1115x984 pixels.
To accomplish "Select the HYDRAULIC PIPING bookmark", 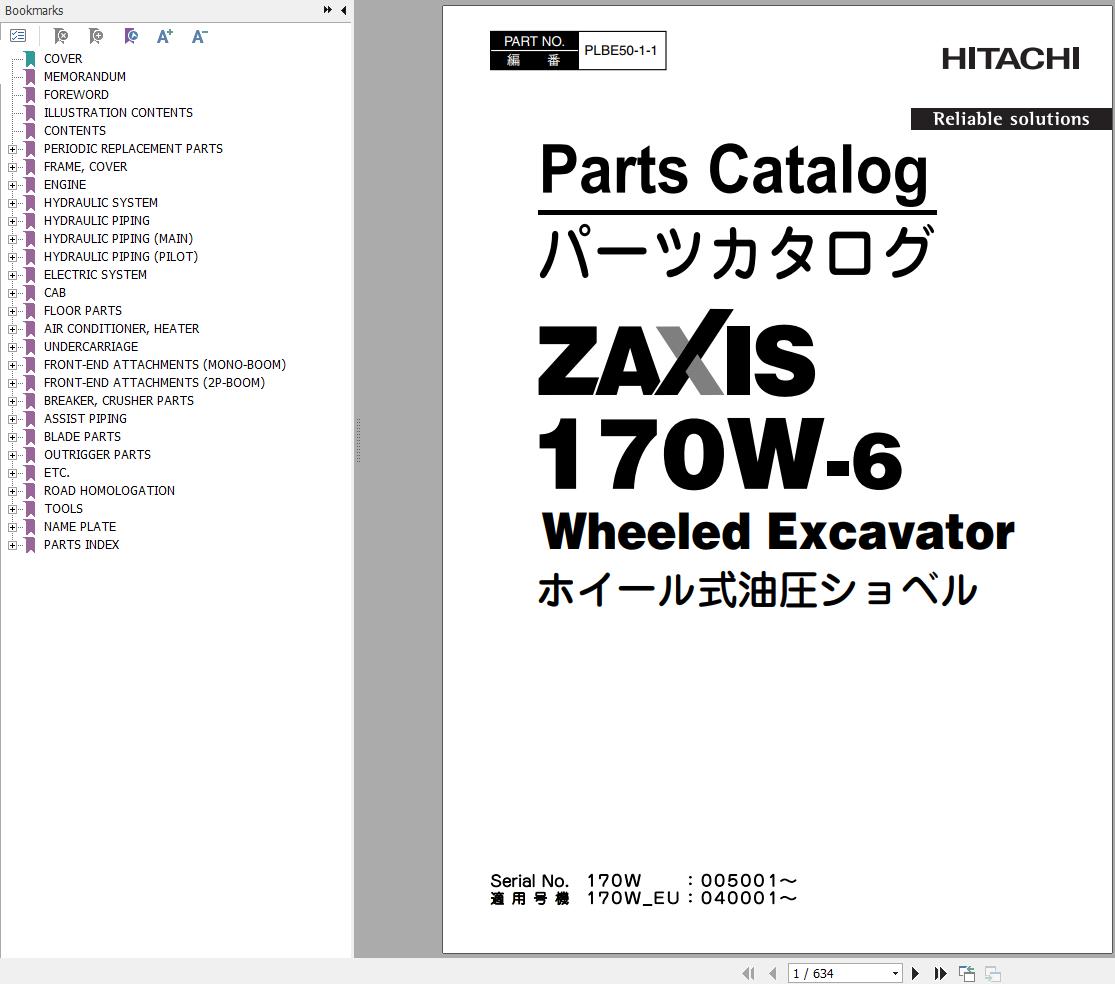I will pos(97,220).
